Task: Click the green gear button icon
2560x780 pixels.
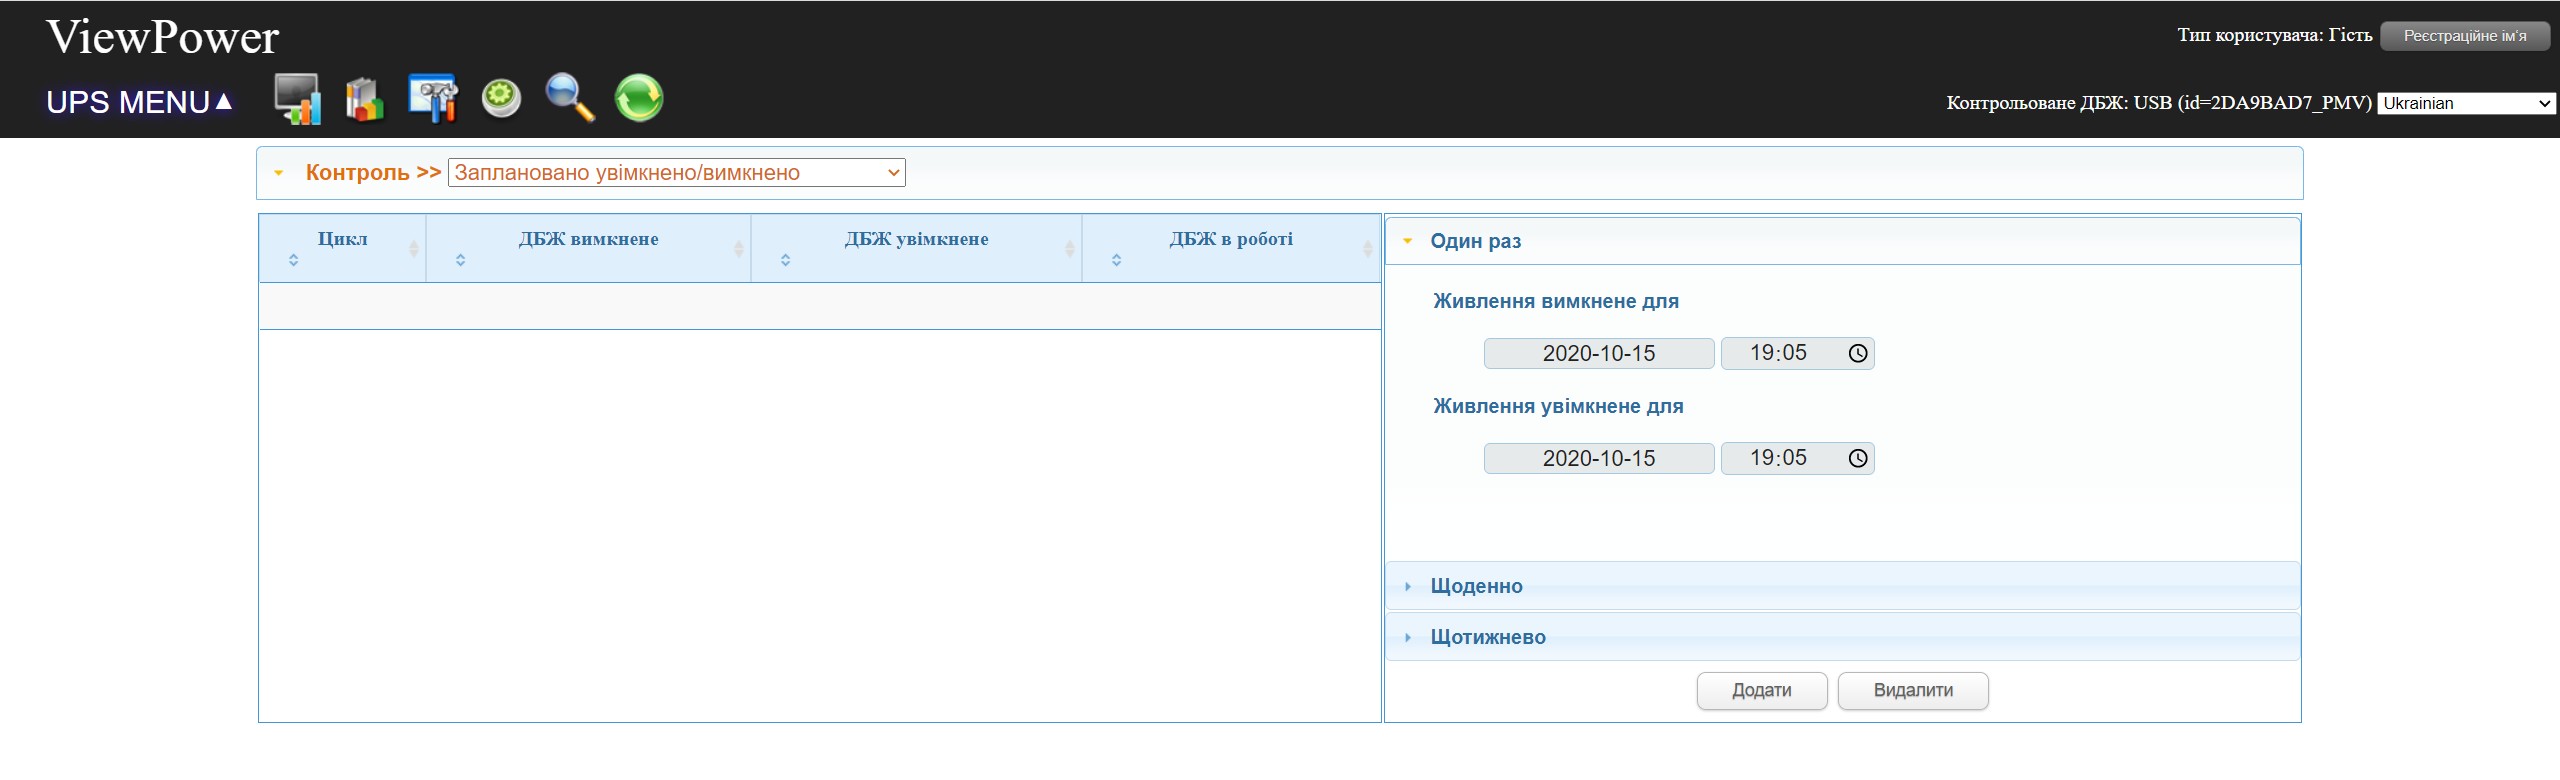Action: click(501, 99)
